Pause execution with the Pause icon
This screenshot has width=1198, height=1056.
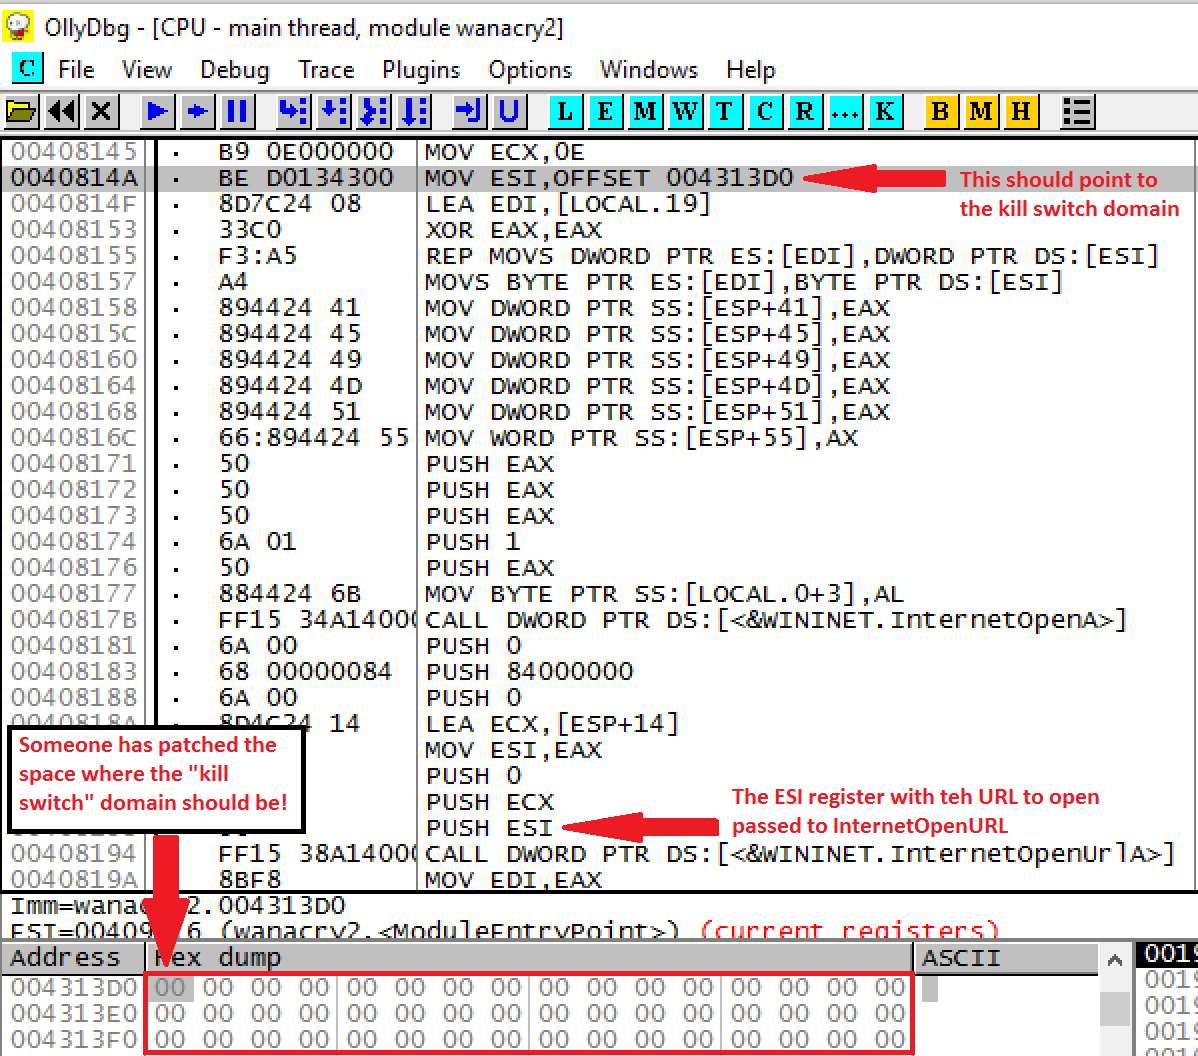point(237,111)
